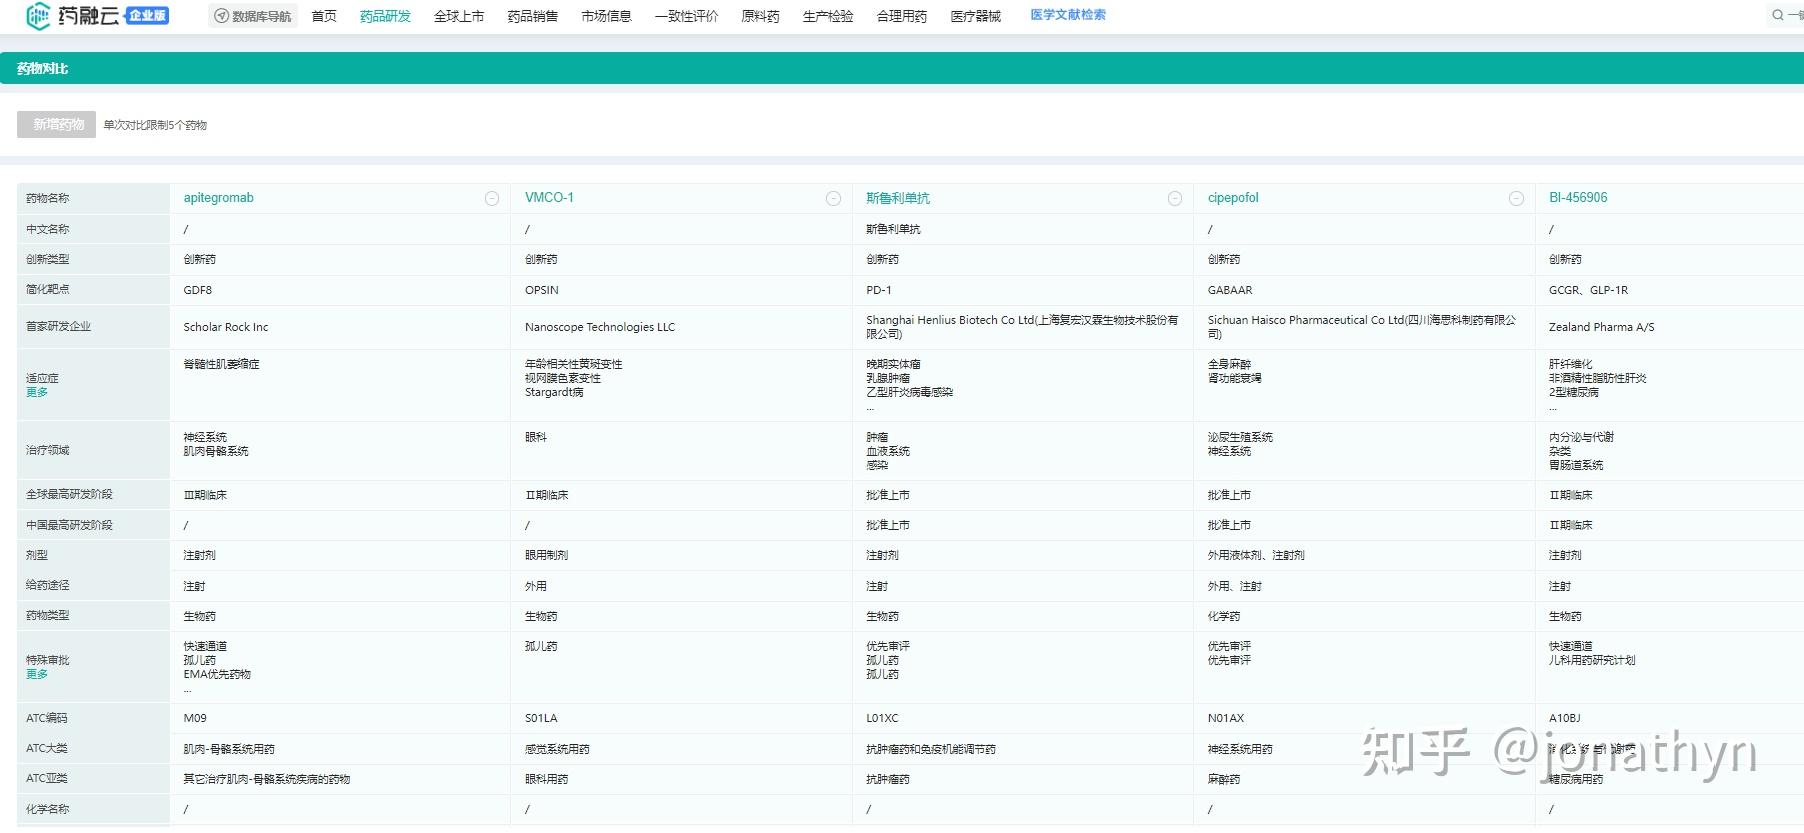The width and height of the screenshot is (1804, 833).
Task: Click the GDF8 target cell
Action: tap(198, 290)
